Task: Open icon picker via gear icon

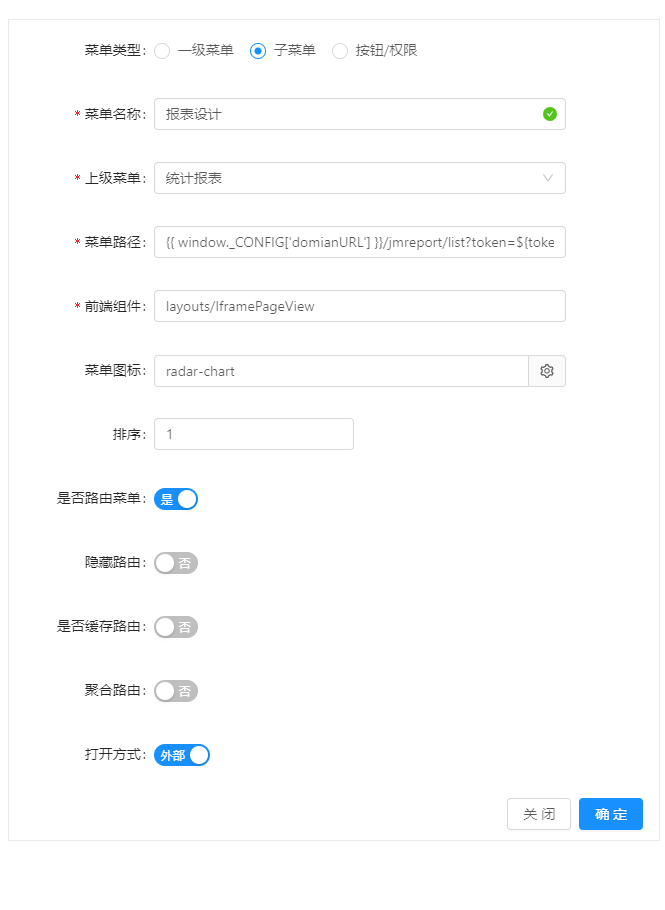Action: (x=547, y=371)
